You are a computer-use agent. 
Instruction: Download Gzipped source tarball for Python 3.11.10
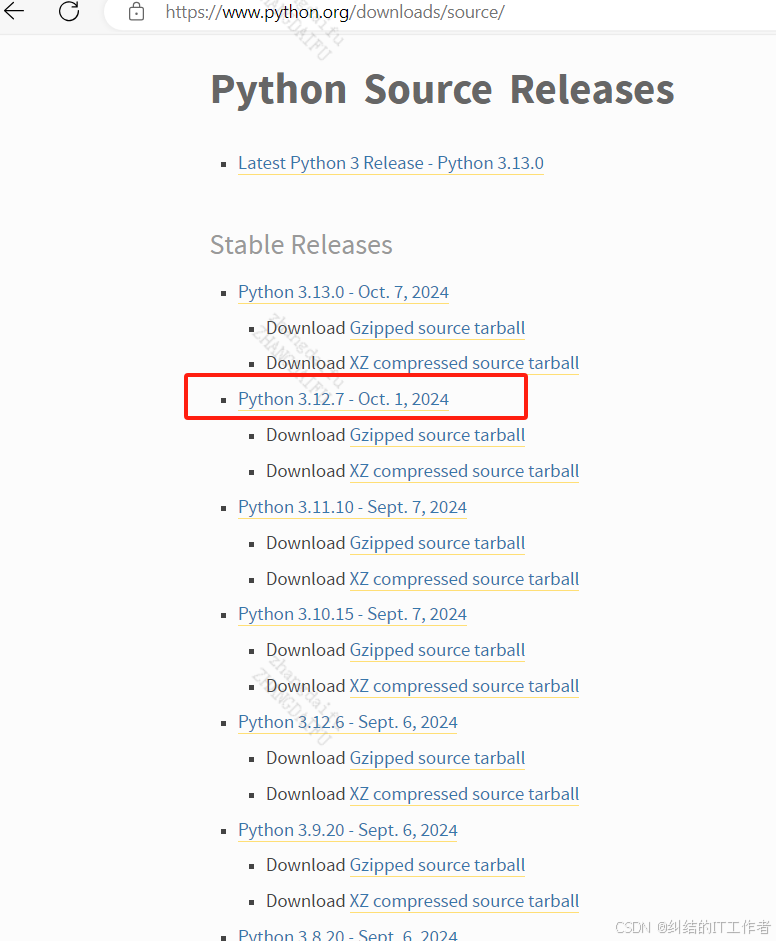[437, 543]
